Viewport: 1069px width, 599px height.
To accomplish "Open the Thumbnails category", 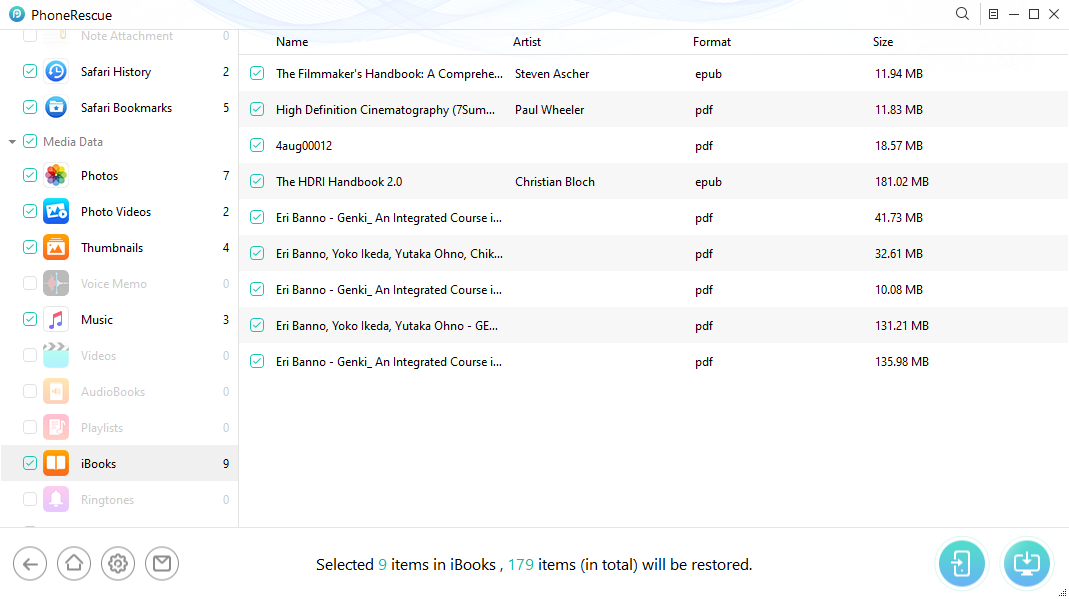I will click(111, 248).
